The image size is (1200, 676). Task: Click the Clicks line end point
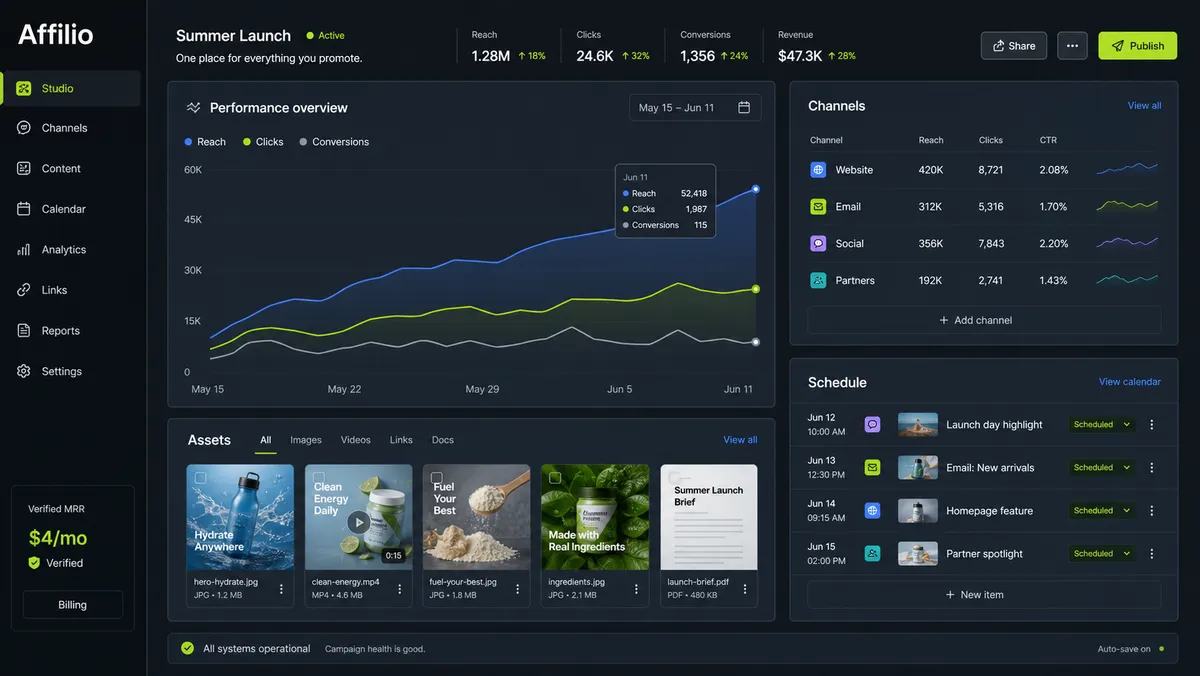(x=755, y=289)
